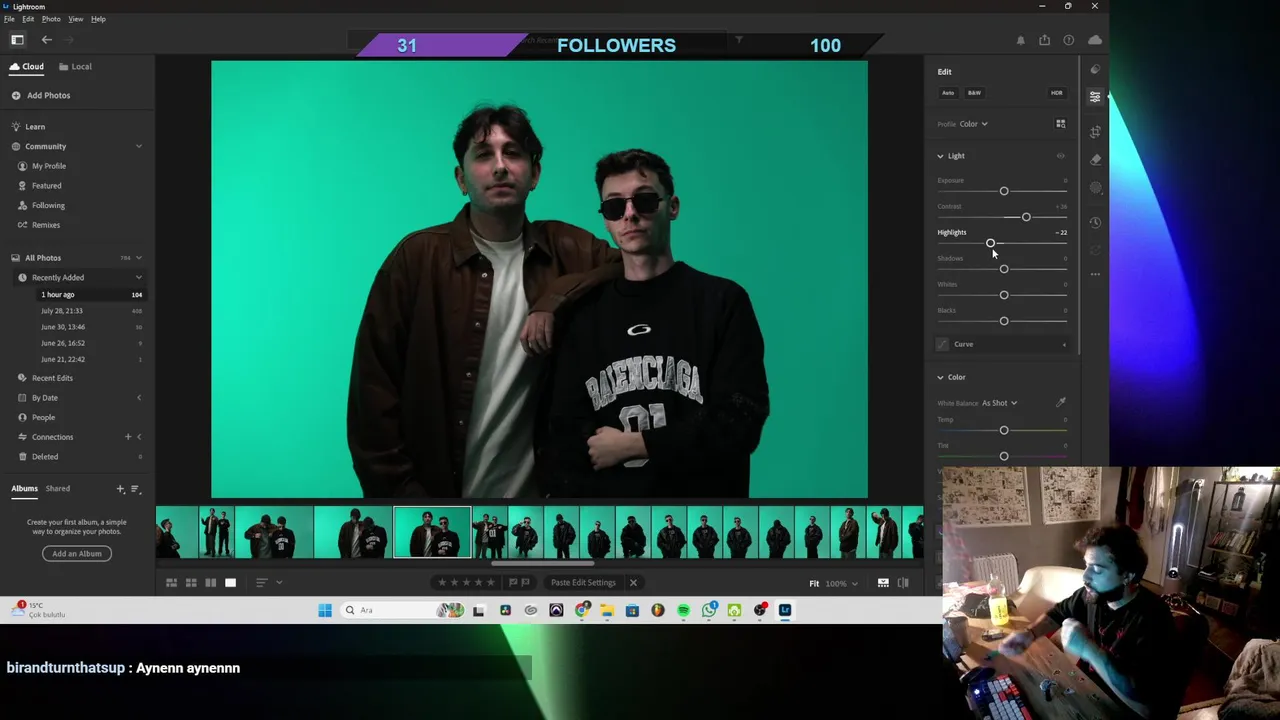Collapse the All Photos section
This screenshot has width=1280, height=720.
point(138,258)
